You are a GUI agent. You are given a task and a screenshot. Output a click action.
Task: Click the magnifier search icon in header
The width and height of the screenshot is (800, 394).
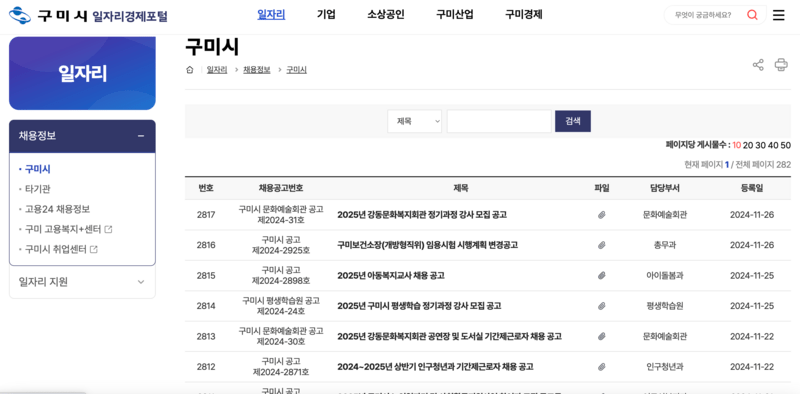click(x=752, y=15)
